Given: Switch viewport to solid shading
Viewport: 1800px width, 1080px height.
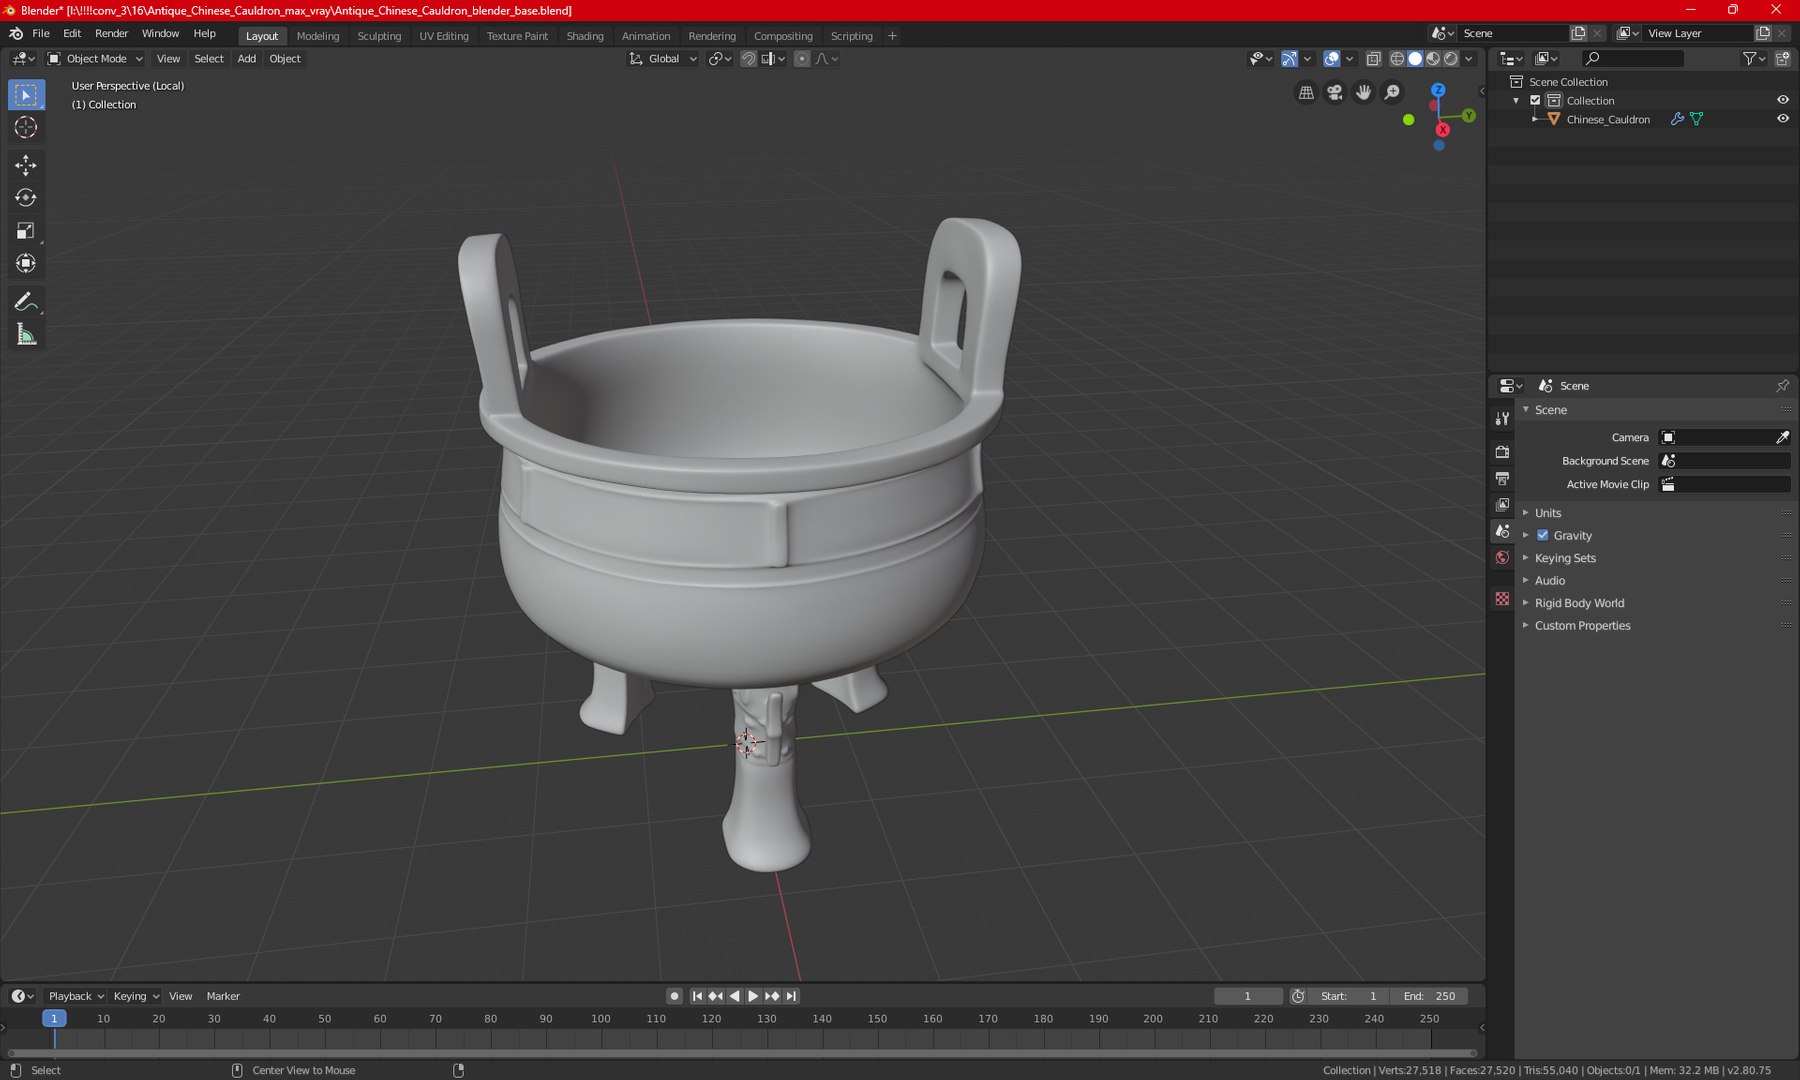Looking at the screenshot, I should click(x=1415, y=59).
